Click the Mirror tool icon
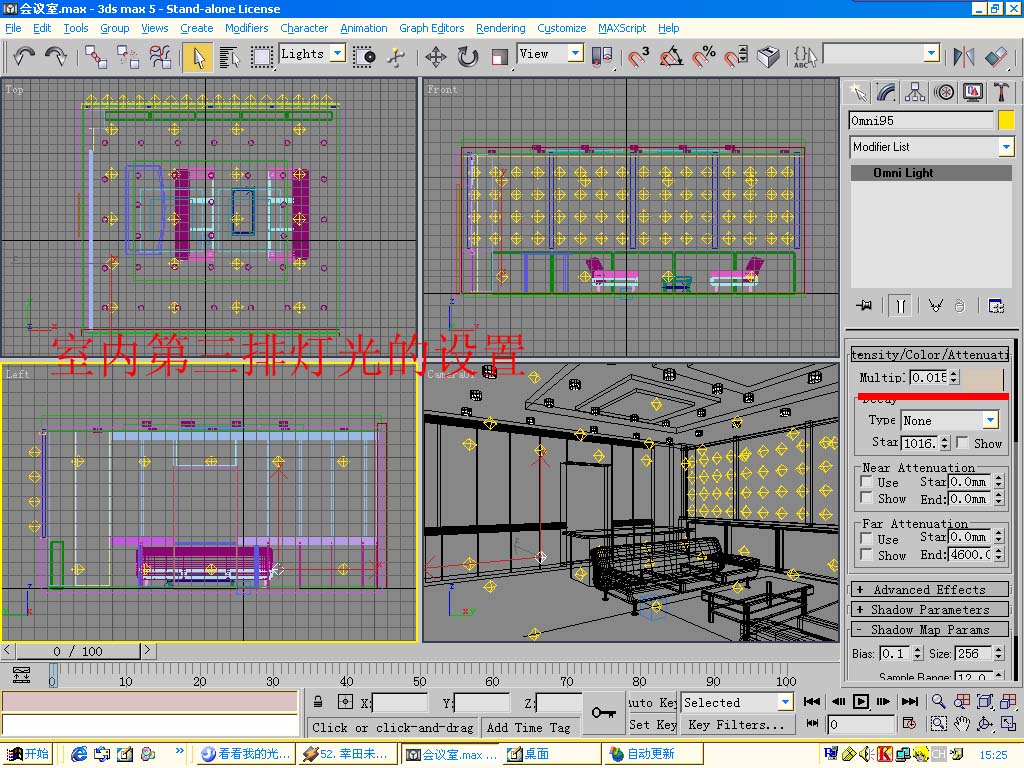Viewport: 1024px width, 768px height. click(x=964, y=56)
